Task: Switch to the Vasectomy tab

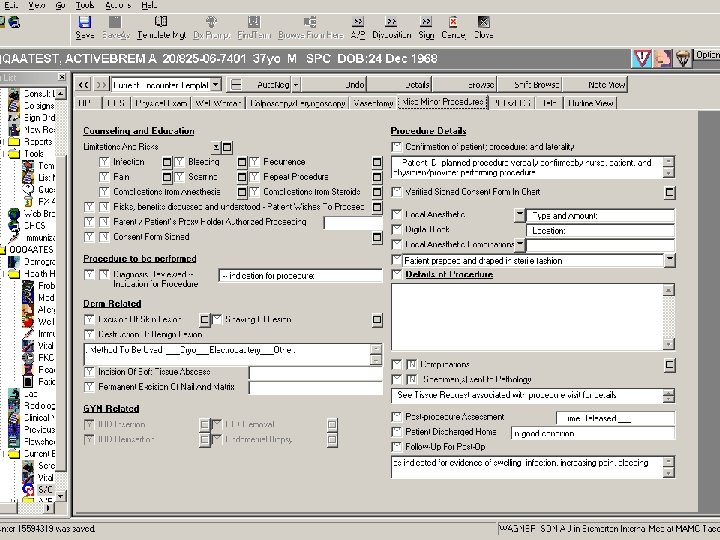Action: [x=374, y=103]
